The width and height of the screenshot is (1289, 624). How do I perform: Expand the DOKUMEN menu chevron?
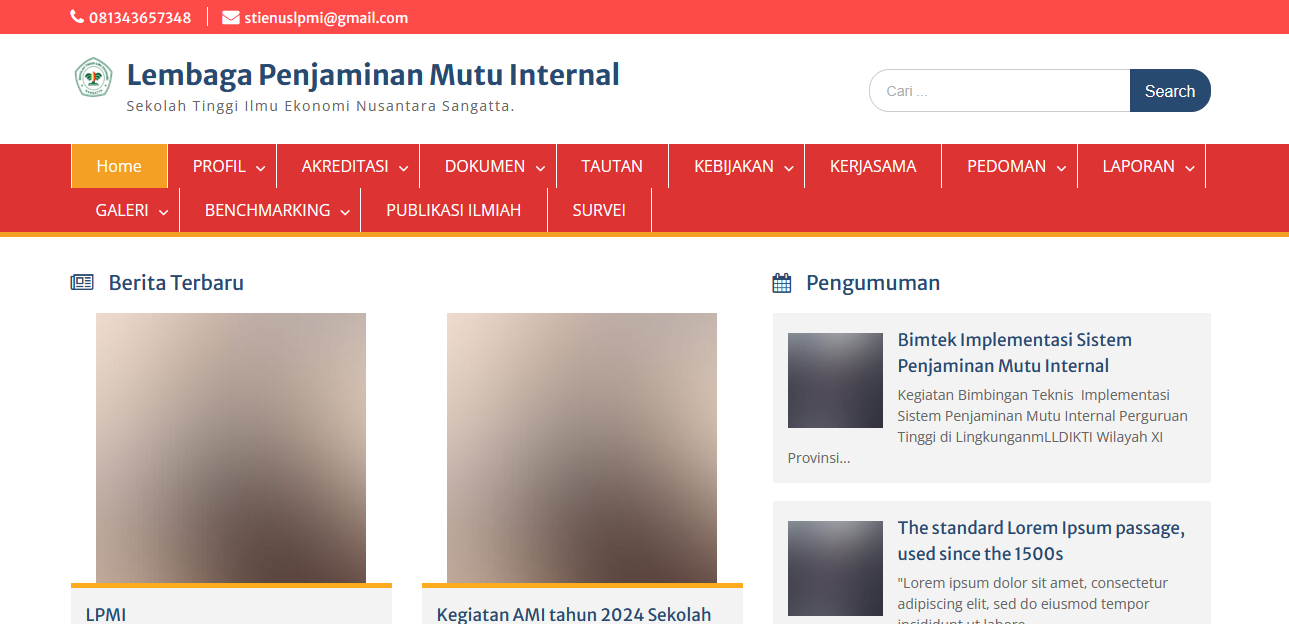(x=540, y=166)
